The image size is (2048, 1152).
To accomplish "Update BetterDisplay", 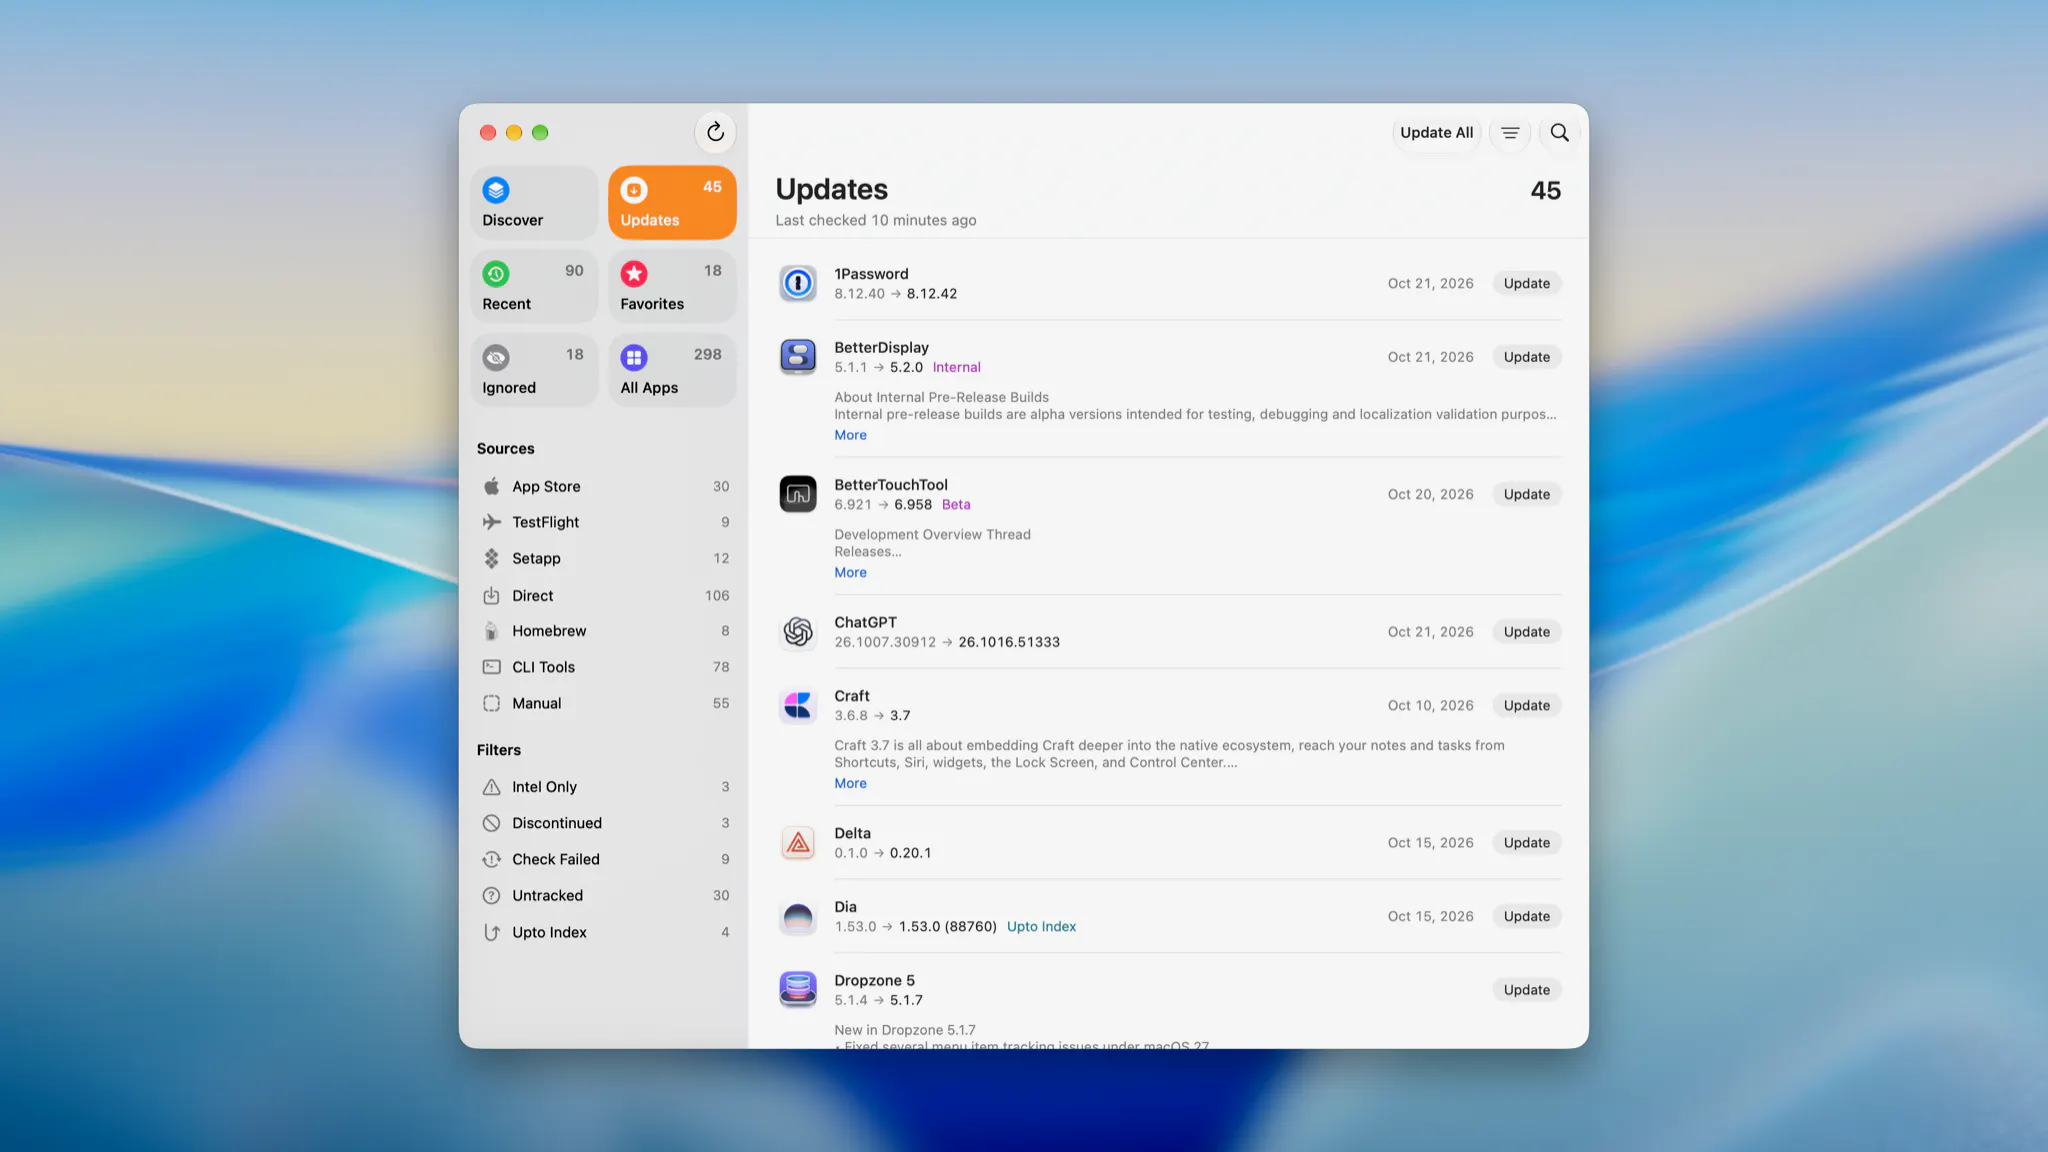I will tap(1526, 357).
